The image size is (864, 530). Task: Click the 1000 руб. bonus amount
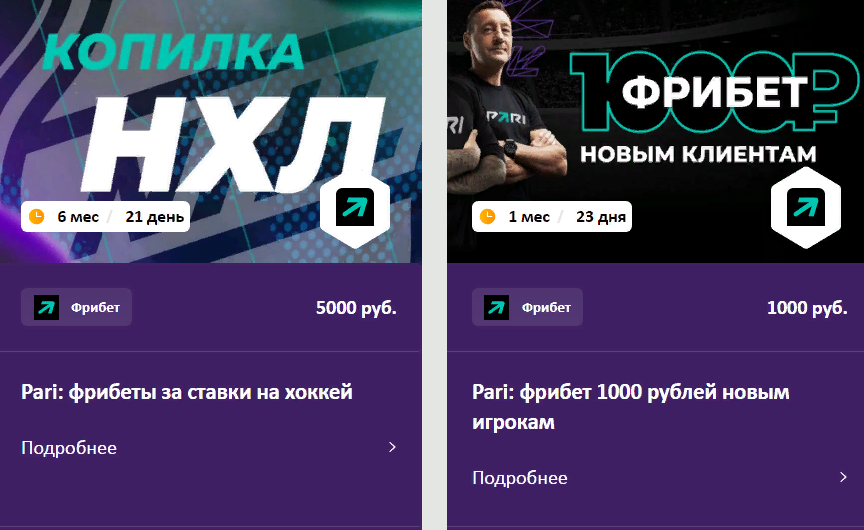click(807, 308)
